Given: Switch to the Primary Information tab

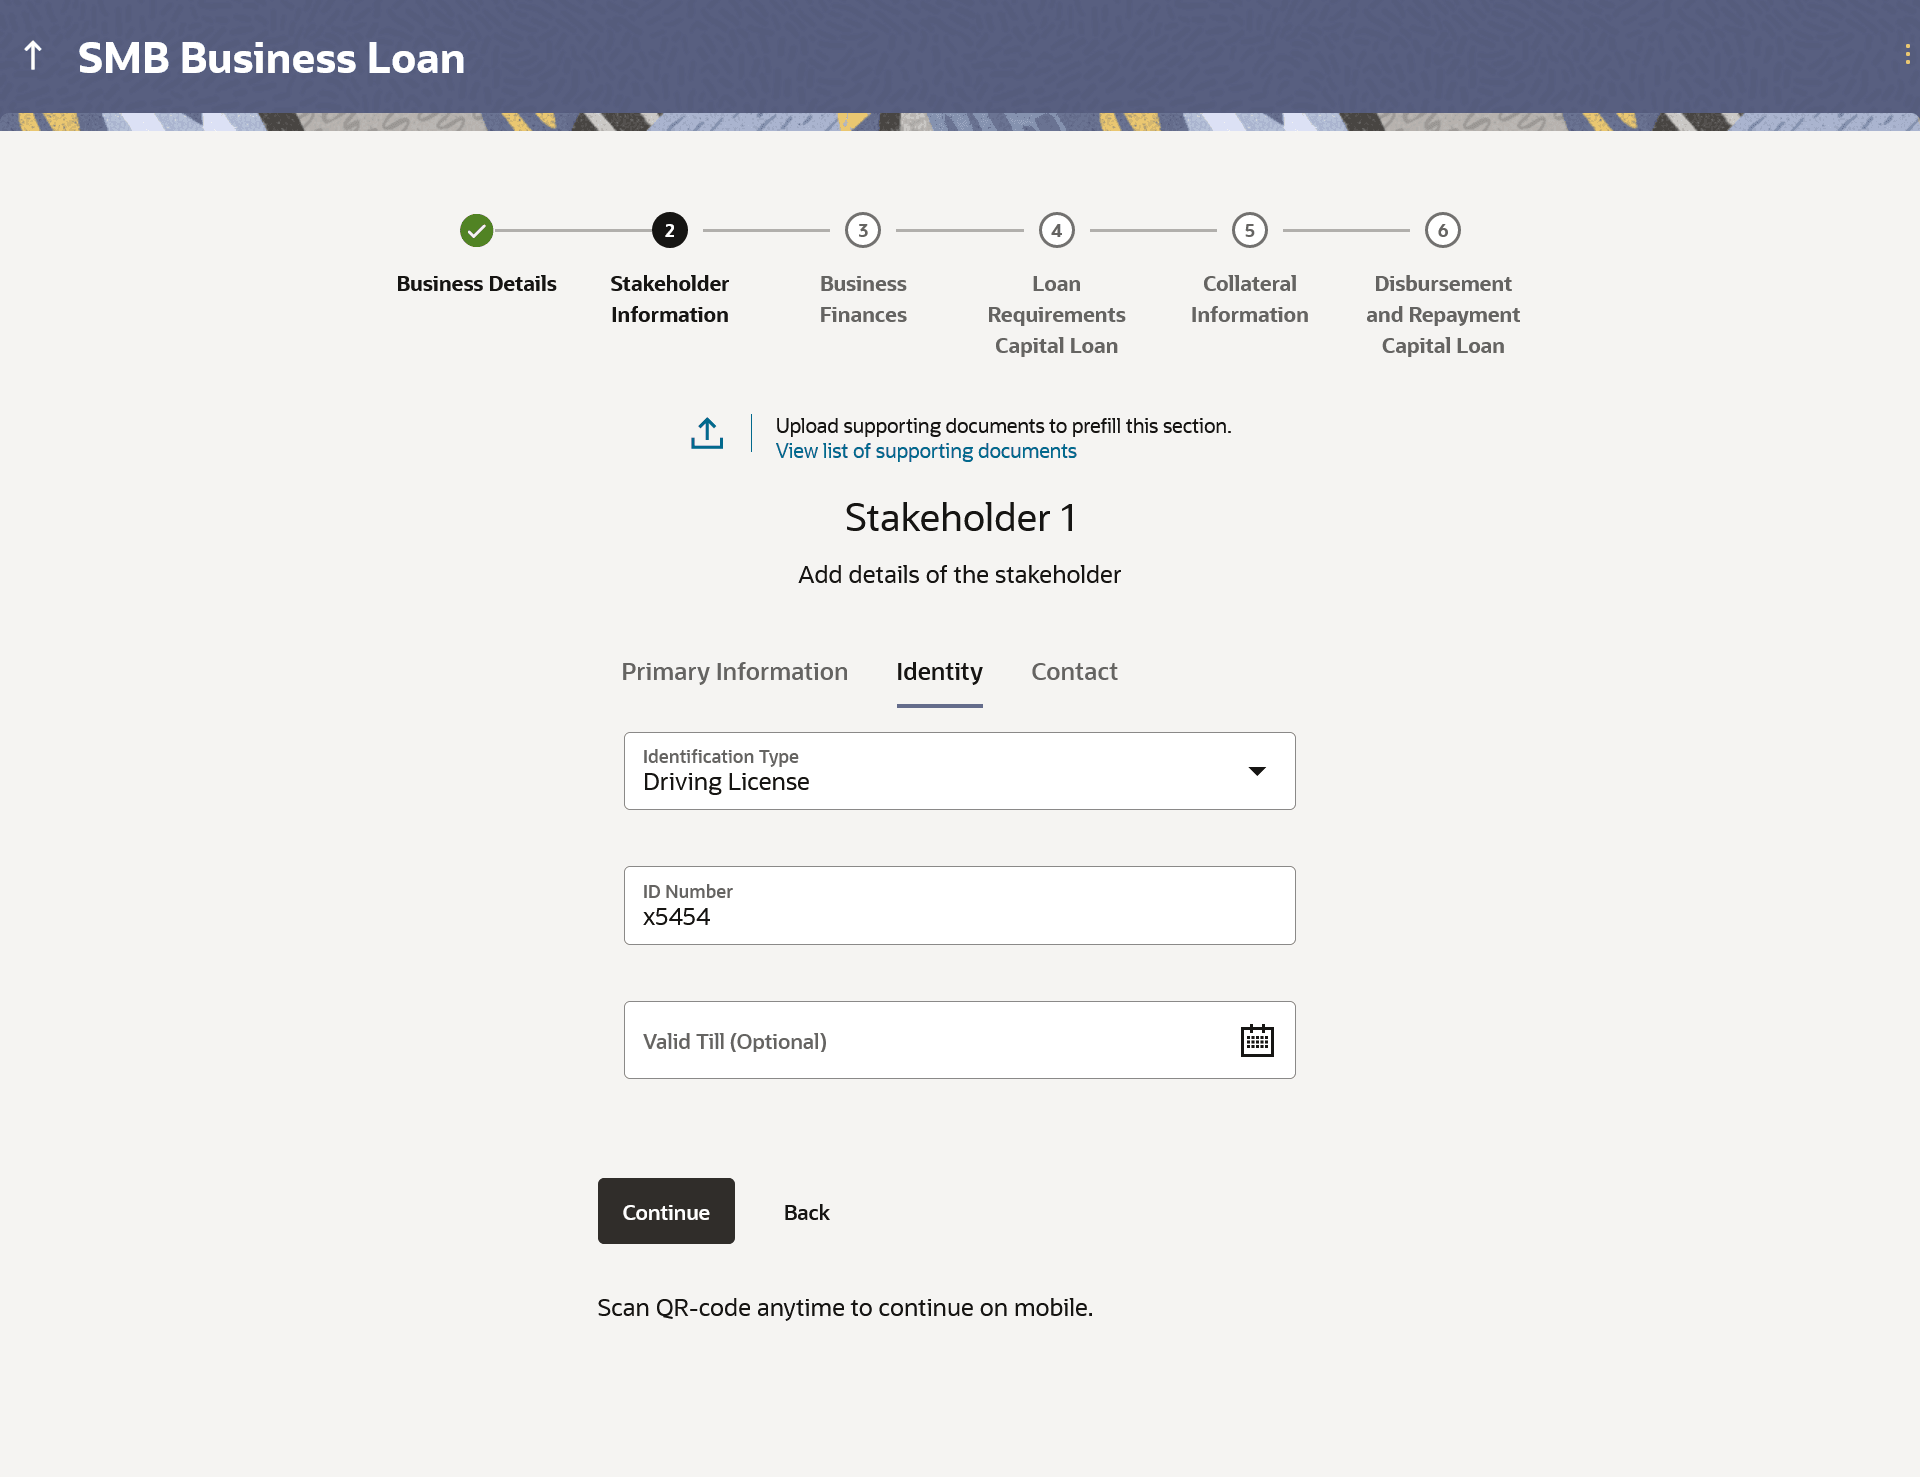Looking at the screenshot, I should point(734,672).
